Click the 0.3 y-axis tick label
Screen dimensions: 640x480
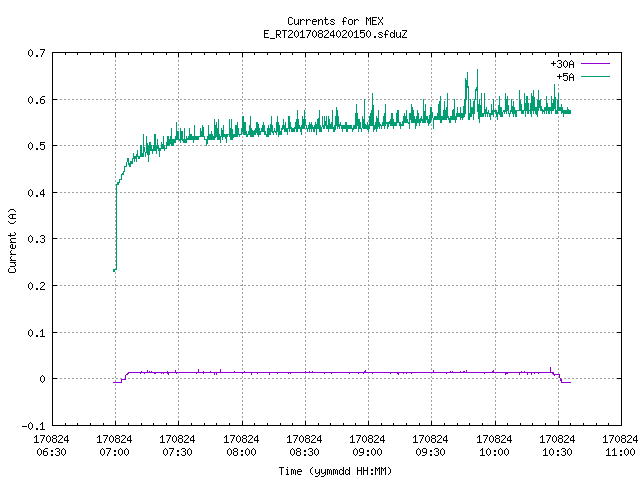[36, 239]
